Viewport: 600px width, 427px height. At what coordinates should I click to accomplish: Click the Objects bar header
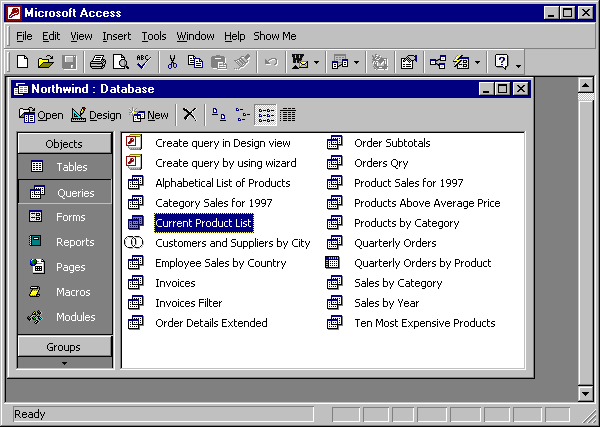pyautogui.click(x=64, y=143)
